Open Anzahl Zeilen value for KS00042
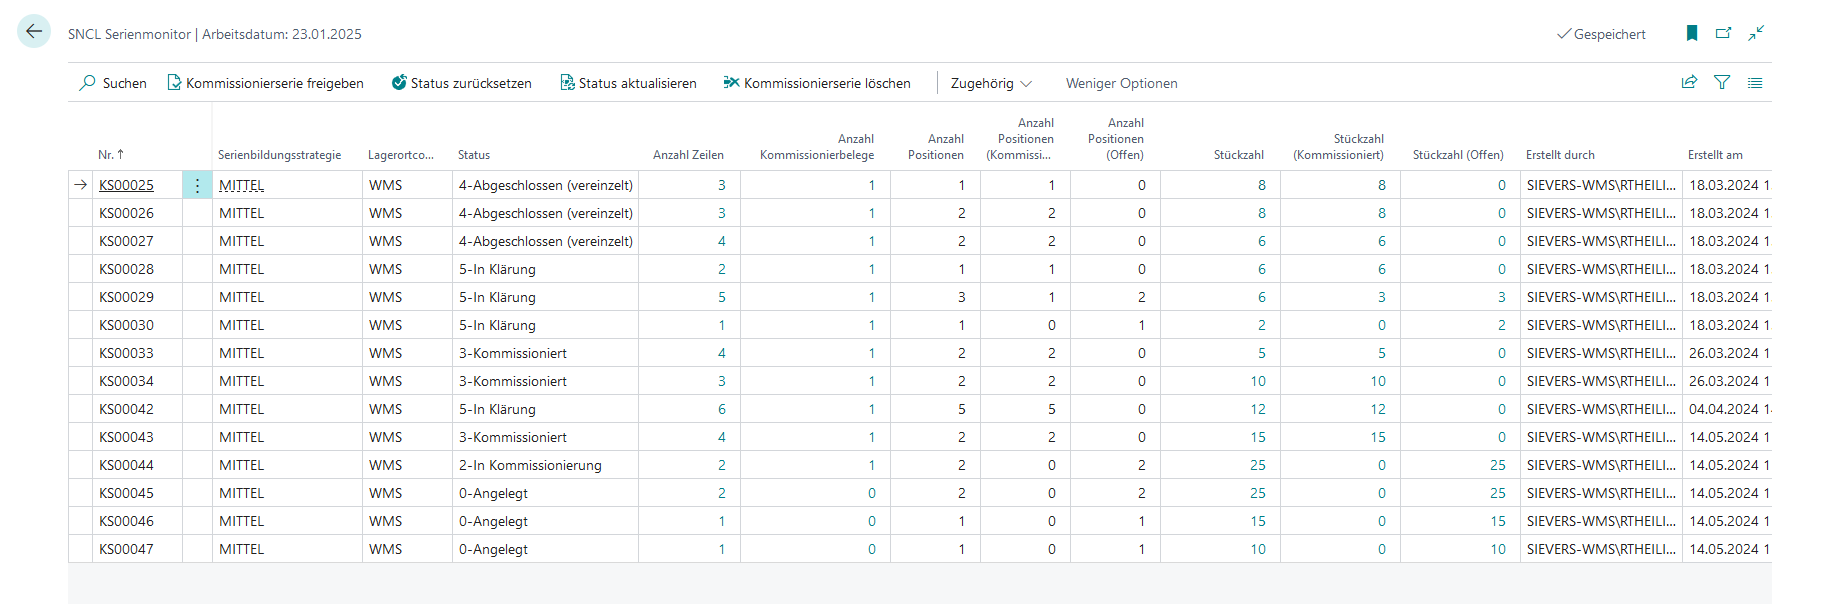Viewport: 1840px width, 604px height. pyautogui.click(x=721, y=409)
